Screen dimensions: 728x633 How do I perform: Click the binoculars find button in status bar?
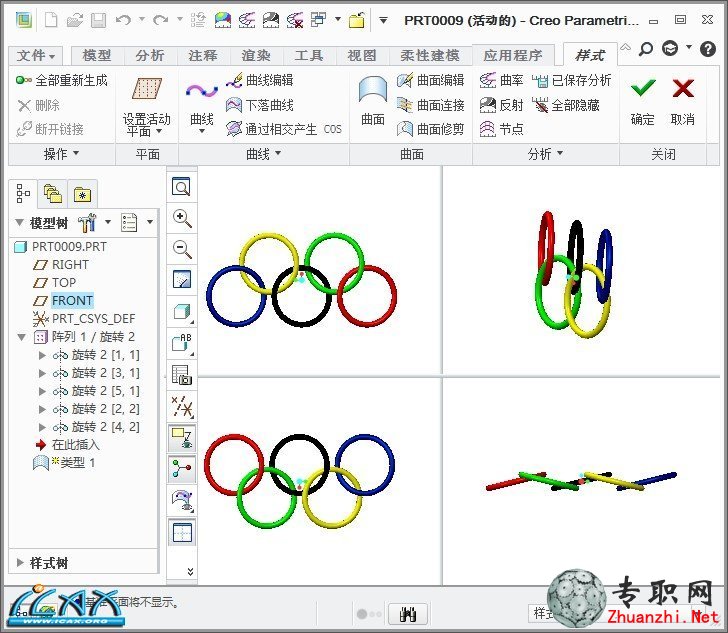[x=408, y=614]
